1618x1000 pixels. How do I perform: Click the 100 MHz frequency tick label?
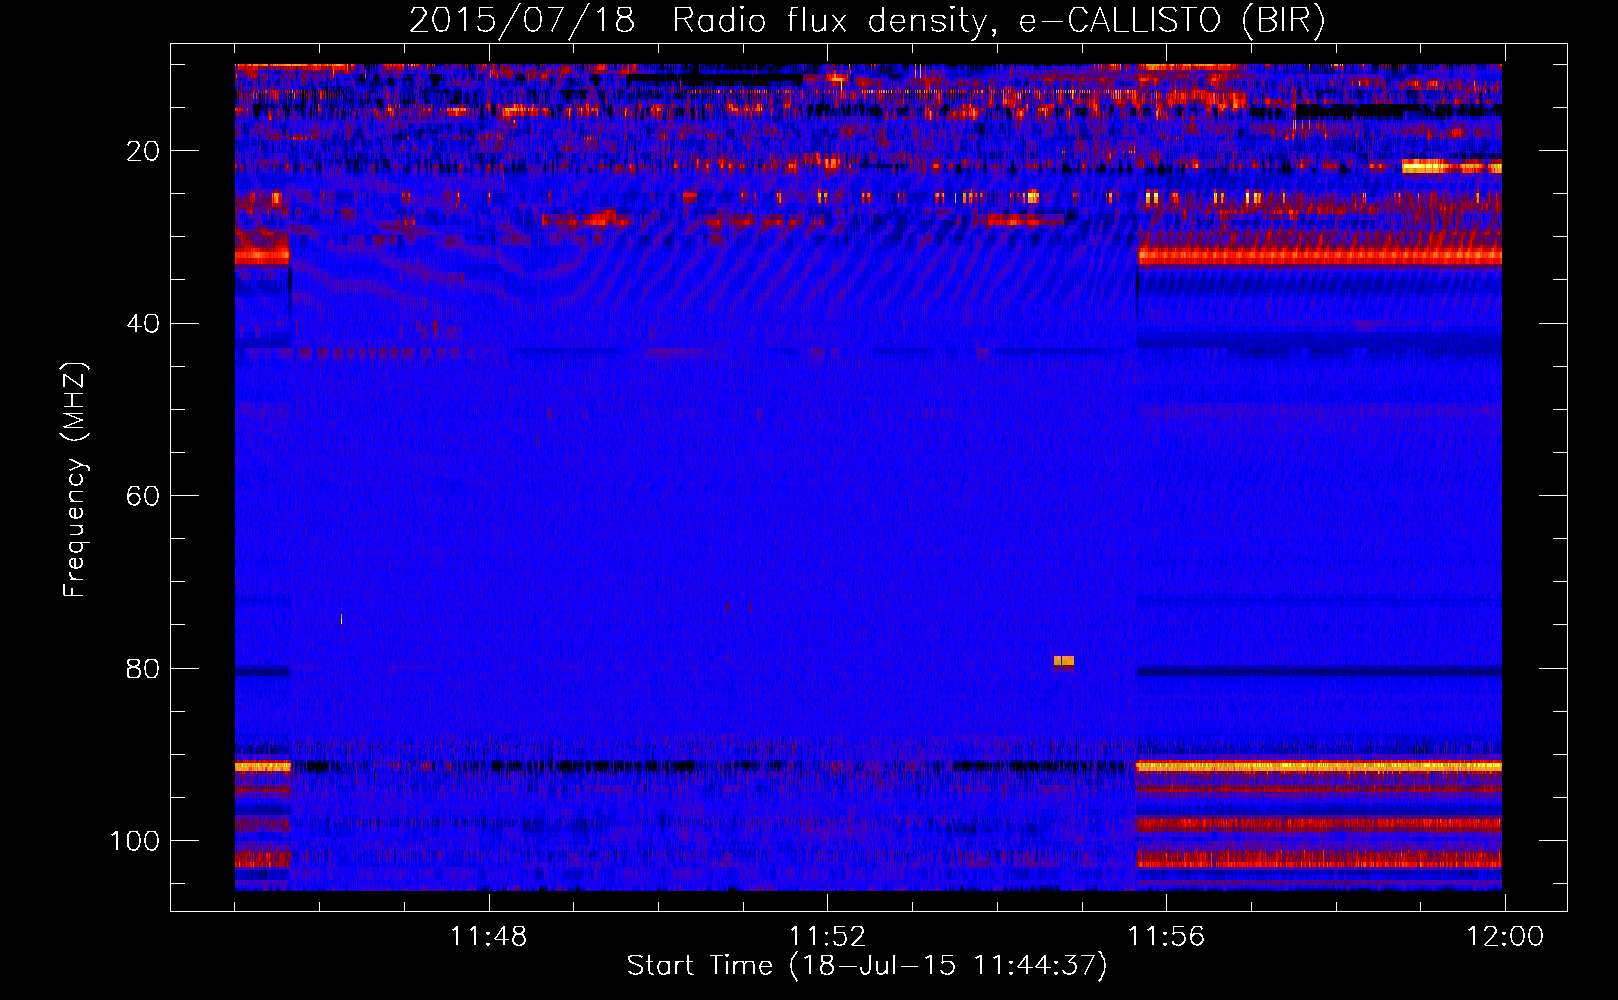coord(135,841)
